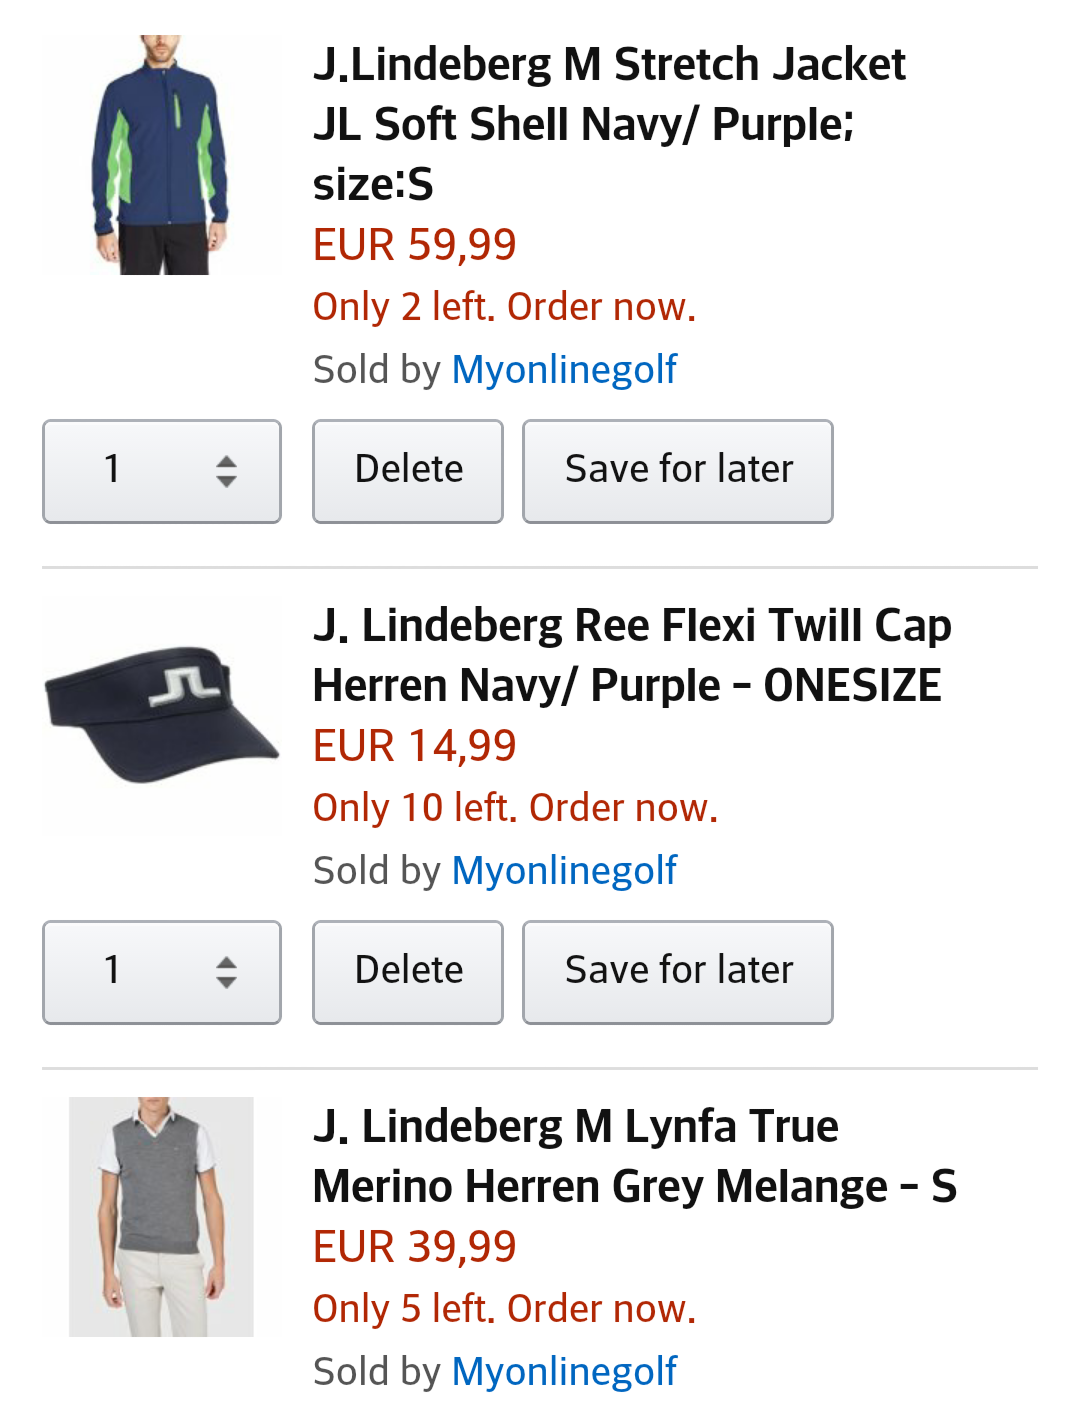Viewport: 1080px width, 1411px height.
Task: Expand quantity selector for the Twill Cap
Action: [162, 972]
